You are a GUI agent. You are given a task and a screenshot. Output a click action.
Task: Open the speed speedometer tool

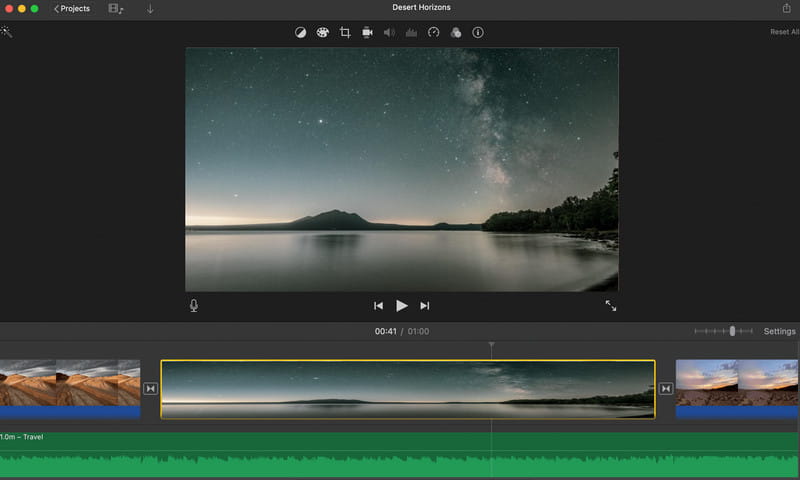433,33
